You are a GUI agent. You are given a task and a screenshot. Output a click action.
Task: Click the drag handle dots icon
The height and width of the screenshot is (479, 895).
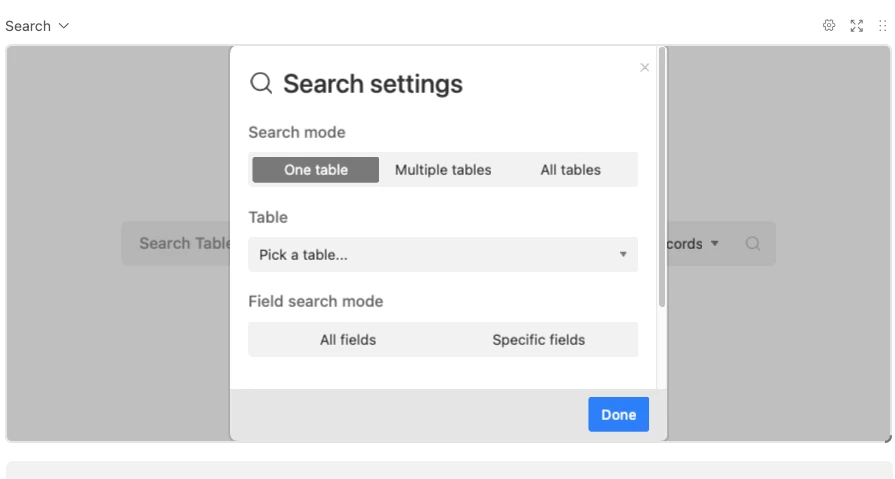pyautogui.click(x=882, y=26)
